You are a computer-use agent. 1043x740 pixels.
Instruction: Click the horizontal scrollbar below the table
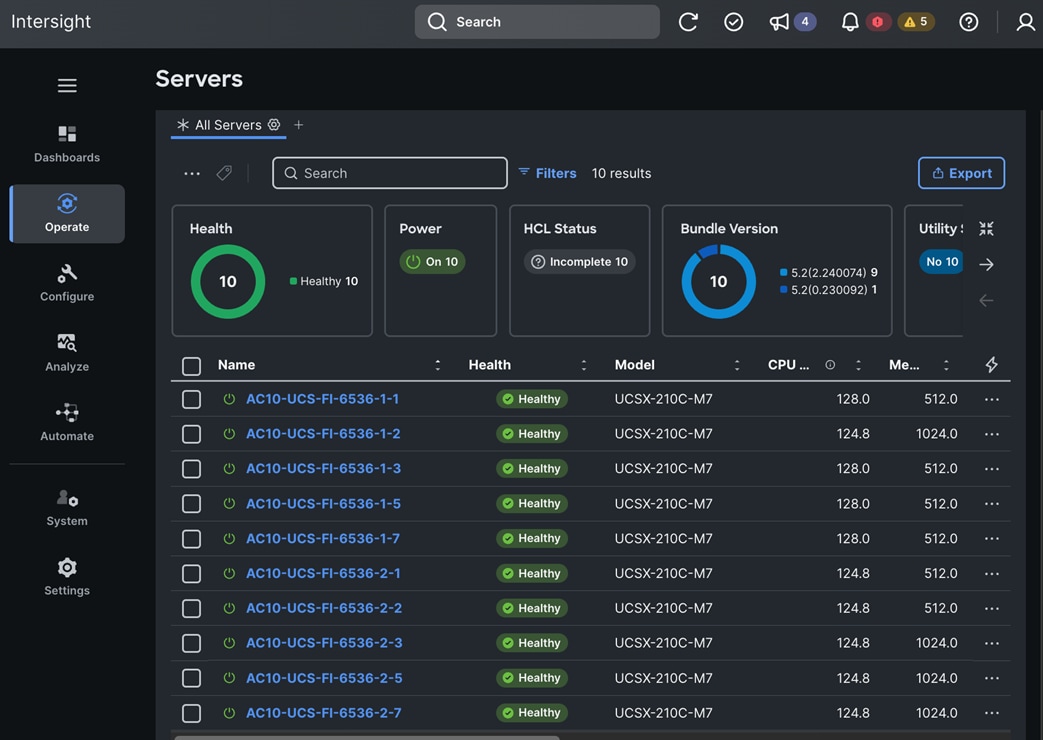(x=367, y=737)
